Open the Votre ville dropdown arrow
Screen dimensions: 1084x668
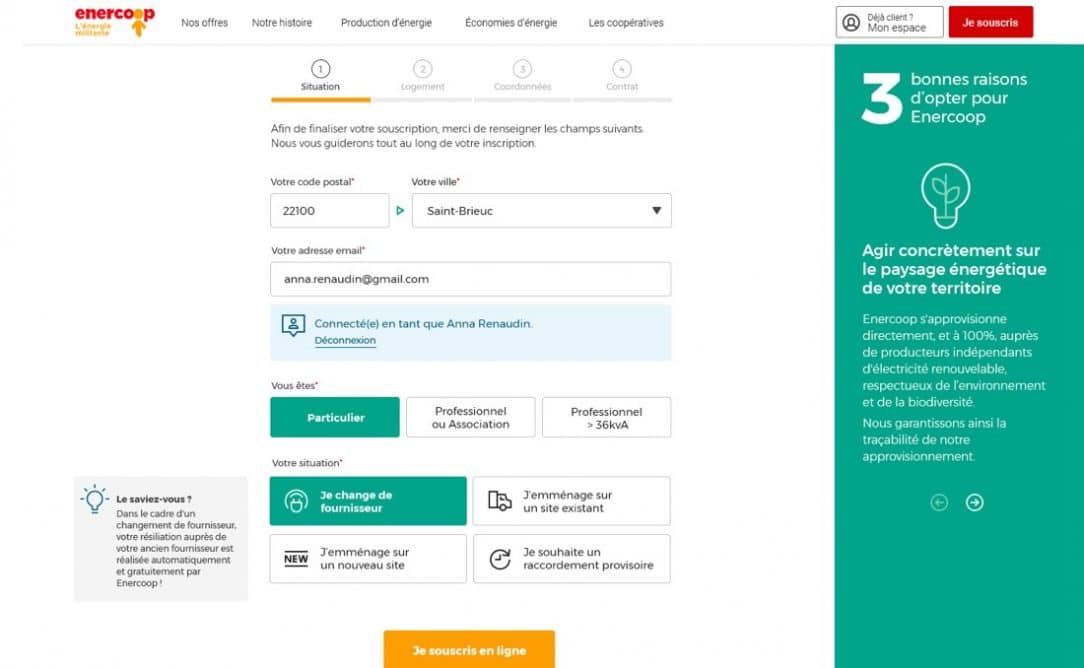[x=656, y=211]
